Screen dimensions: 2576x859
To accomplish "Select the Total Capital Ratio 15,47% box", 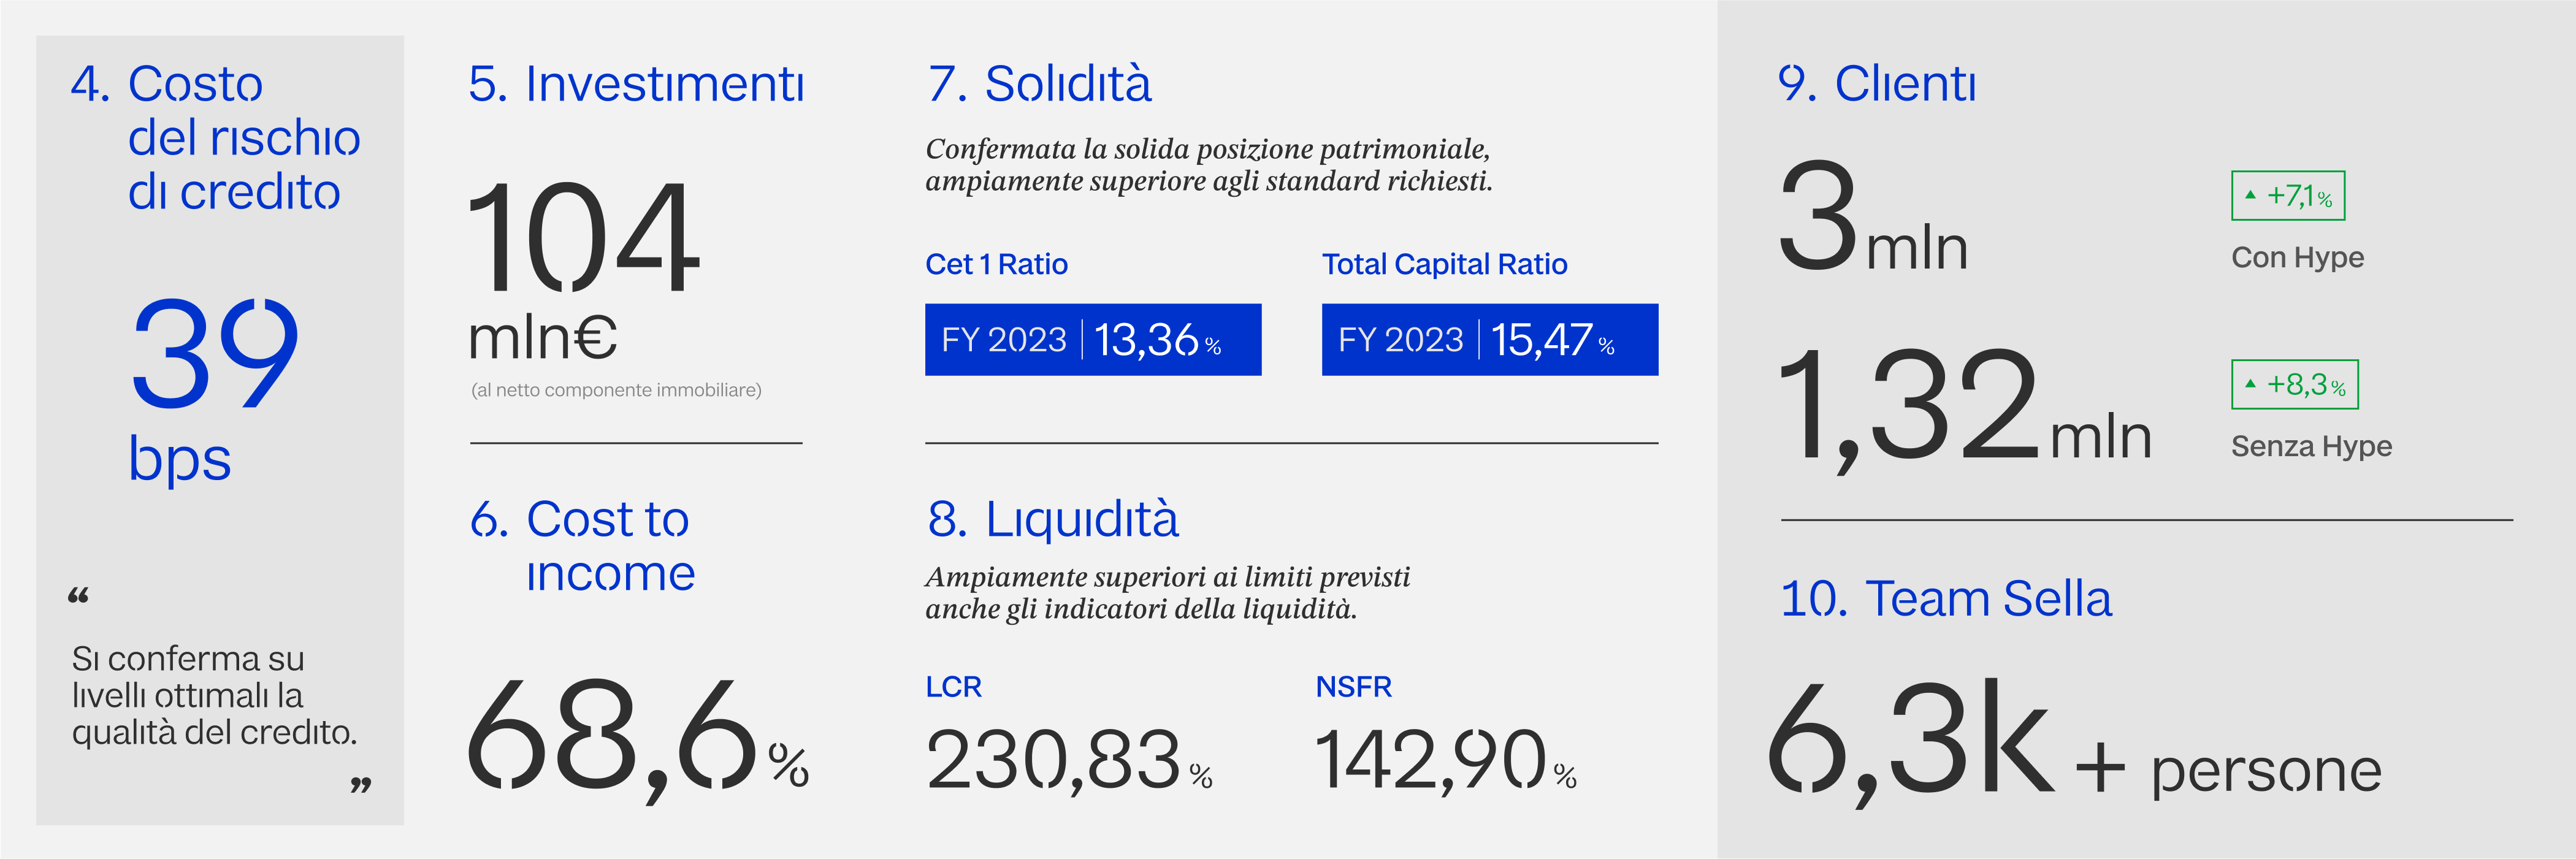I will [1490, 340].
